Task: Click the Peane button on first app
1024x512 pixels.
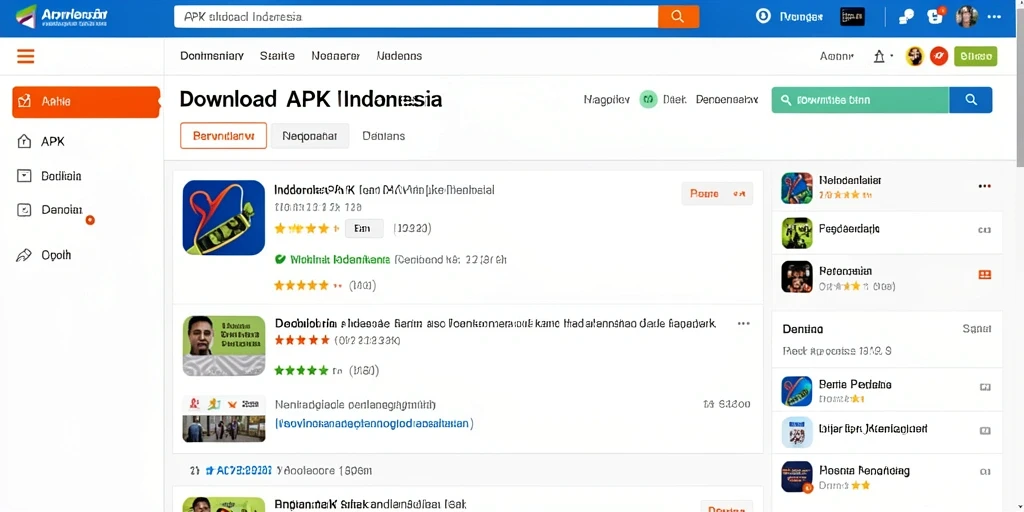Action: [717, 194]
